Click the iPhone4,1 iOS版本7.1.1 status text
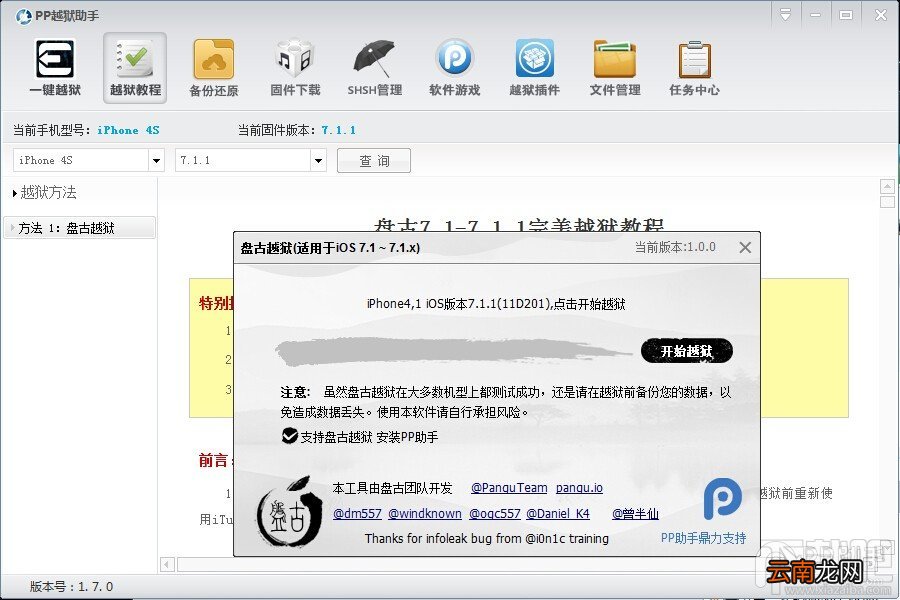 (x=496, y=304)
